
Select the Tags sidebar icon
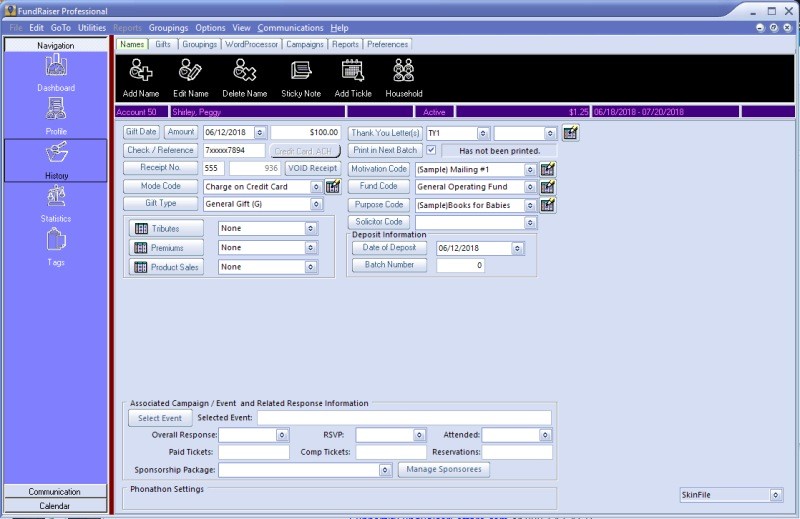tap(56, 241)
